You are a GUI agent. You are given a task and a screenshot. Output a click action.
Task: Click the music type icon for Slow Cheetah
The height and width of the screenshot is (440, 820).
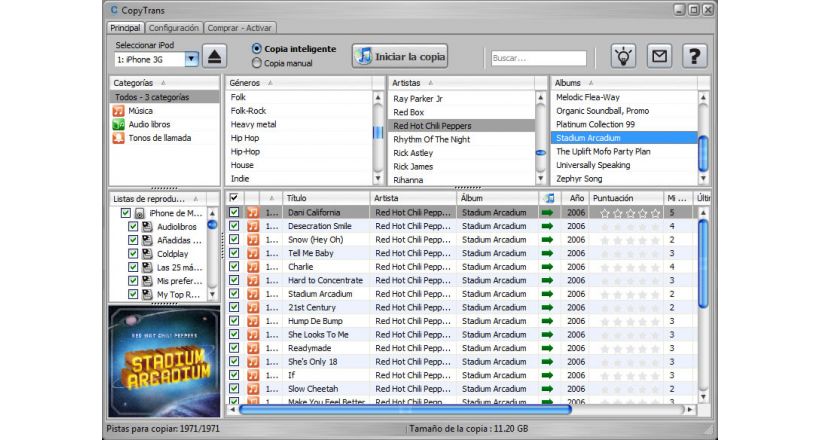253,389
